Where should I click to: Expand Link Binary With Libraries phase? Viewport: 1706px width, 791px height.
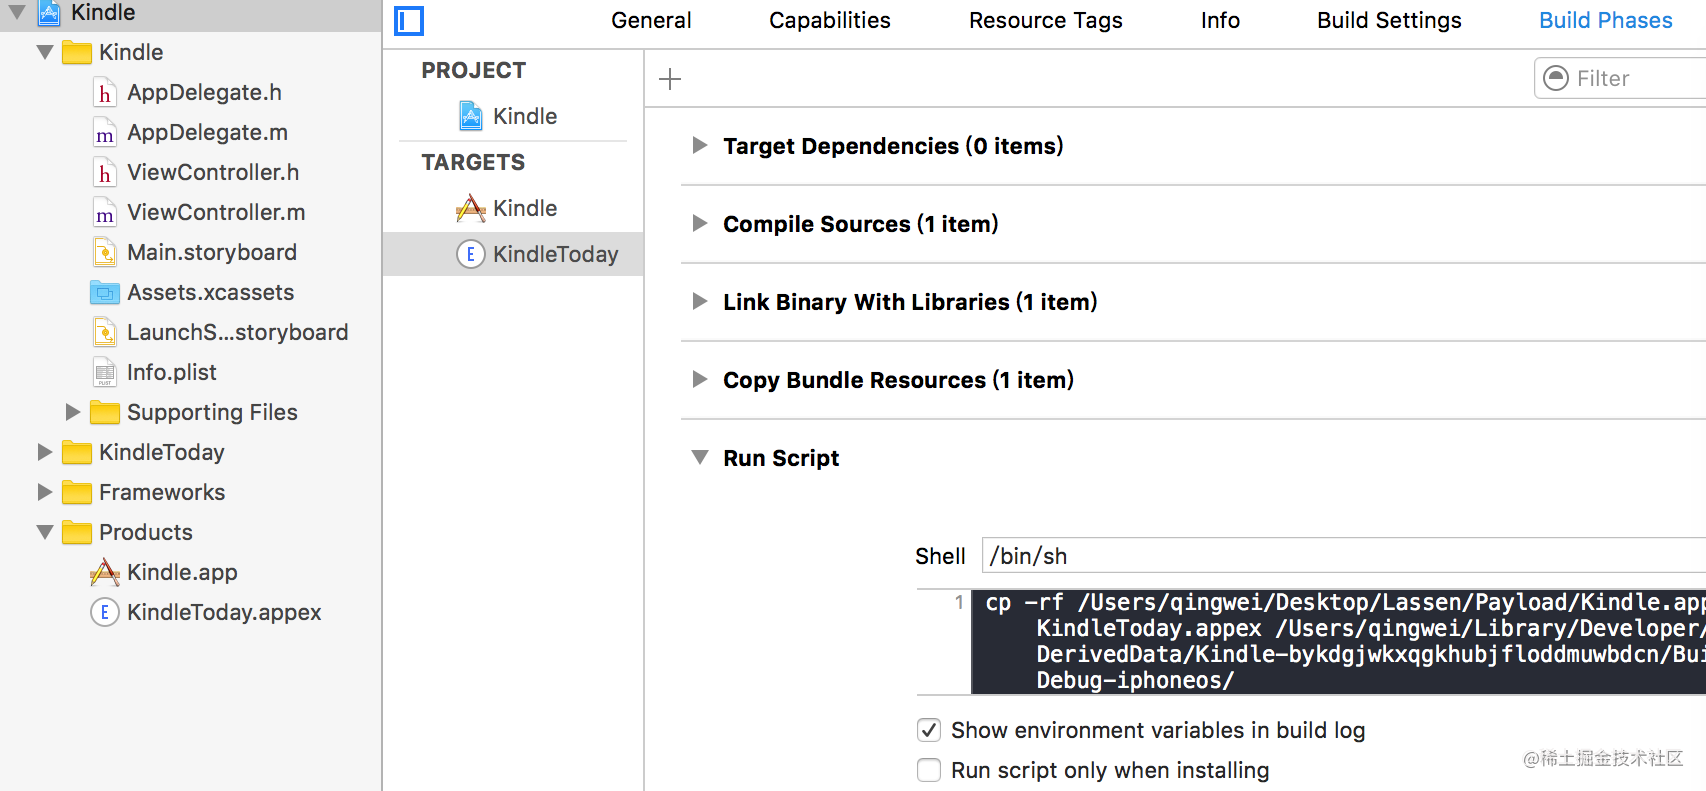[x=699, y=302]
